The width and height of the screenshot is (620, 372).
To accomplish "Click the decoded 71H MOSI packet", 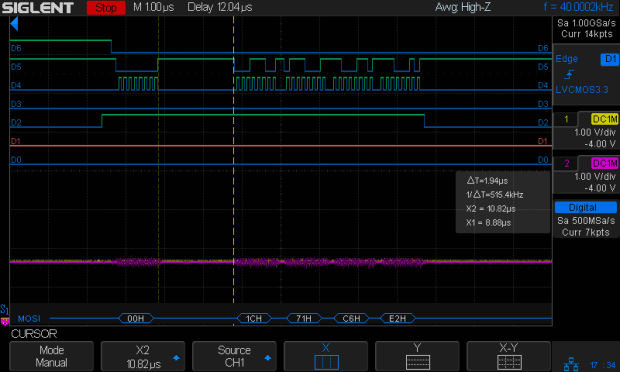I will coord(304,319).
